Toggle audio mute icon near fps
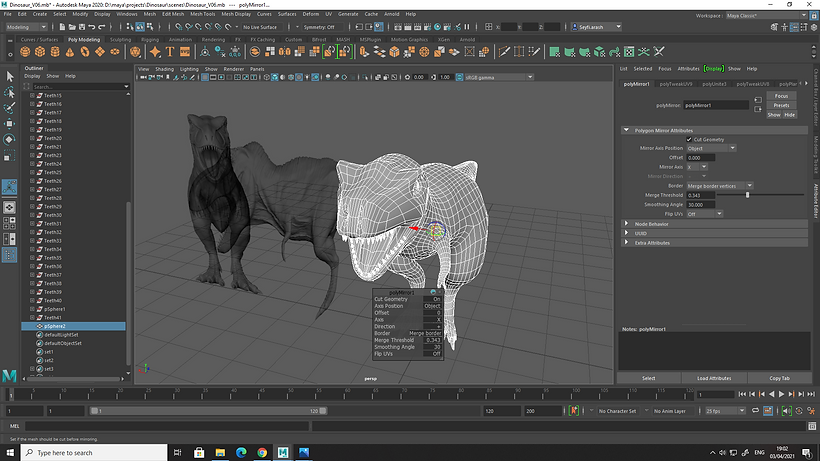This screenshot has height=461, width=820. click(786, 411)
